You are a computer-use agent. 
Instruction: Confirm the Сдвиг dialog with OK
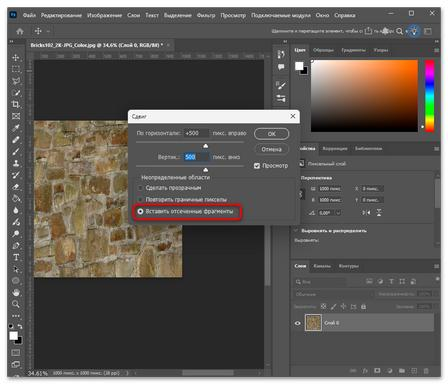pos(271,134)
